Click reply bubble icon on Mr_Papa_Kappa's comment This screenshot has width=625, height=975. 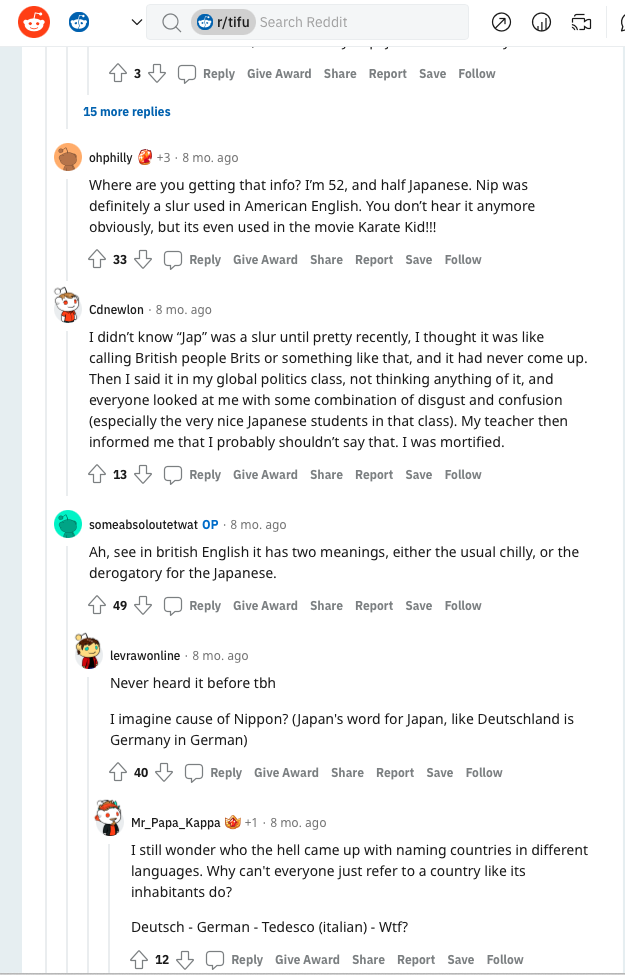[215, 959]
